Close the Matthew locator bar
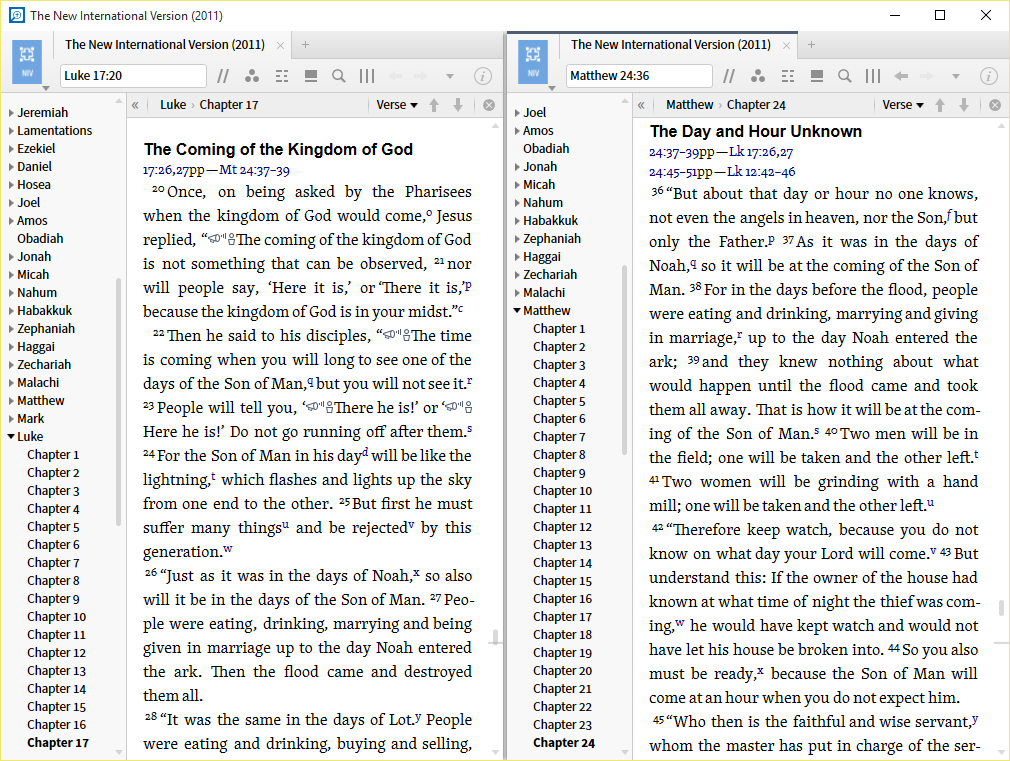This screenshot has height=761, width=1010. (x=995, y=105)
